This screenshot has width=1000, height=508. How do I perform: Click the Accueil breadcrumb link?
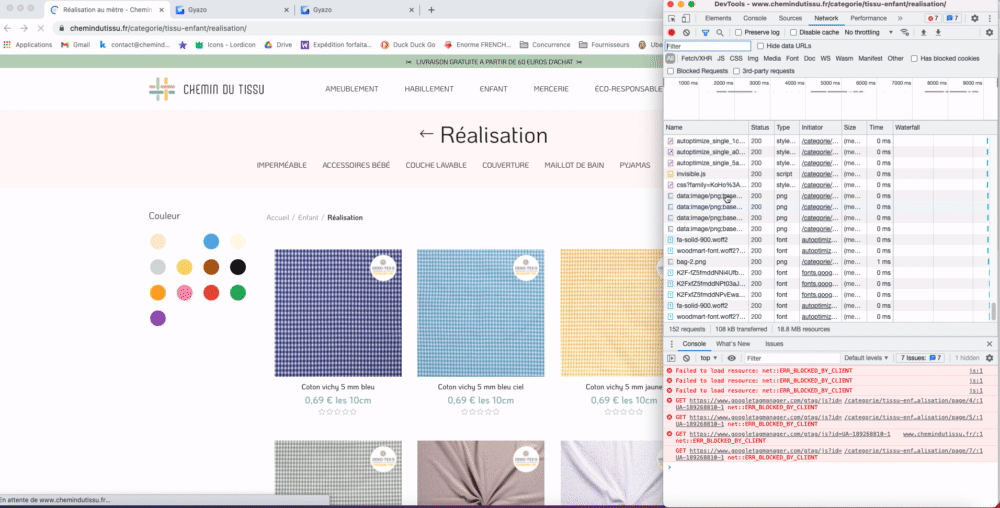(x=277, y=217)
